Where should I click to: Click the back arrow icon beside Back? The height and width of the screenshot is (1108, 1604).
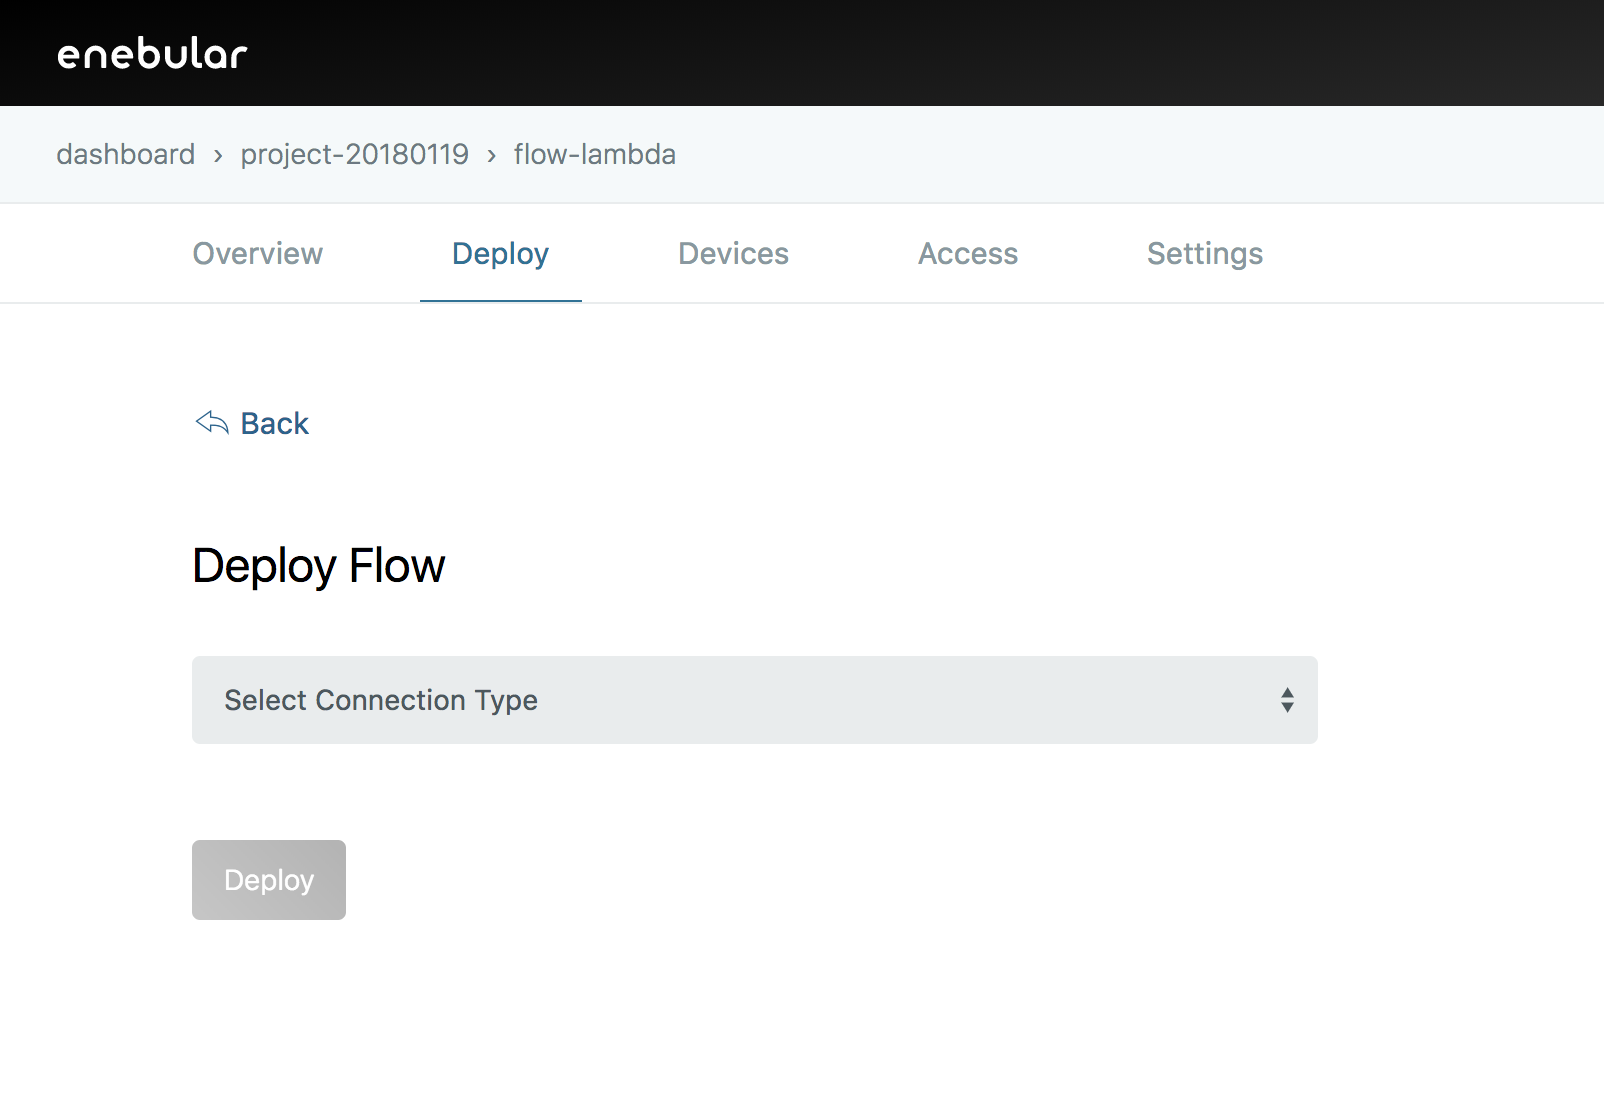pyautogui.click(x=211, y=423)
